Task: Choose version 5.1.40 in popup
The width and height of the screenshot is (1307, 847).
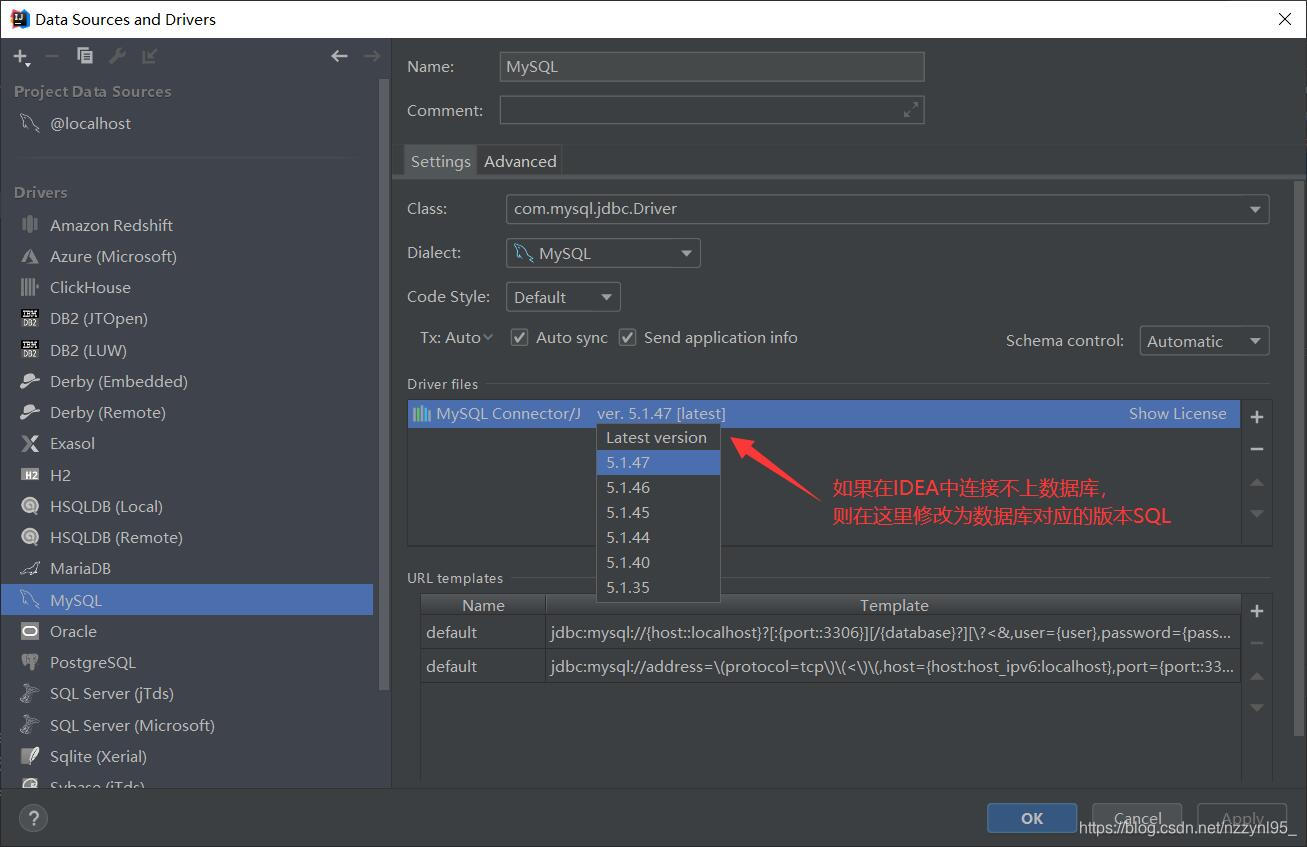Action: point(658,563)
